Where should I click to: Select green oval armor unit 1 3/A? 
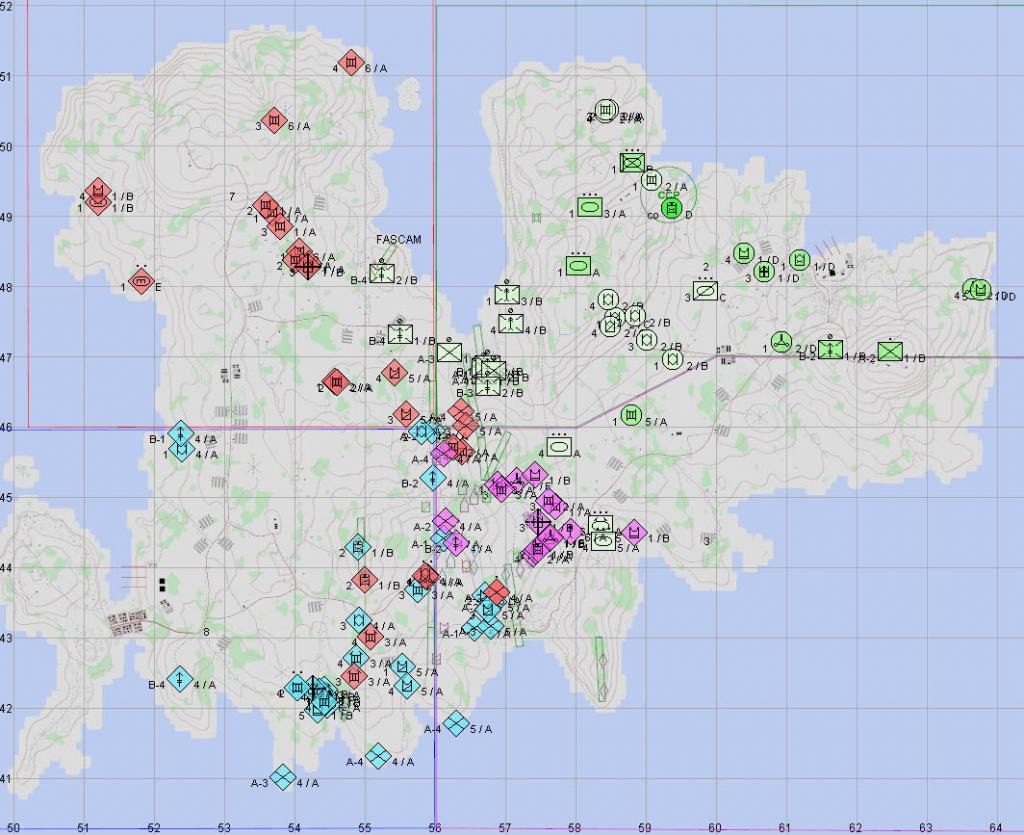click(x=590, y=207)
